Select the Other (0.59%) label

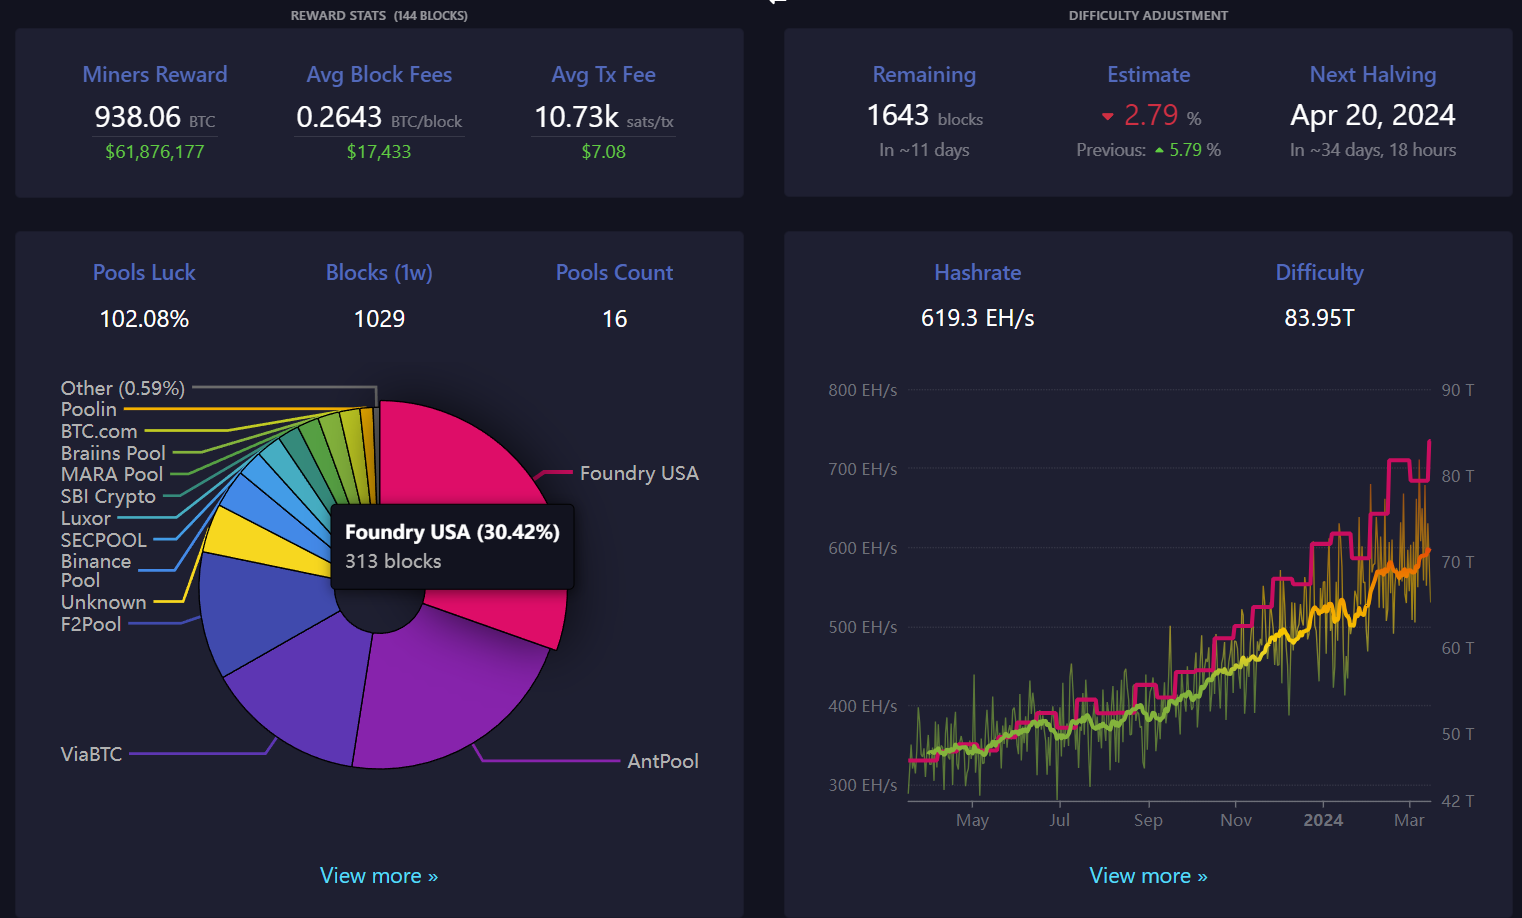(x=123, y=388)
